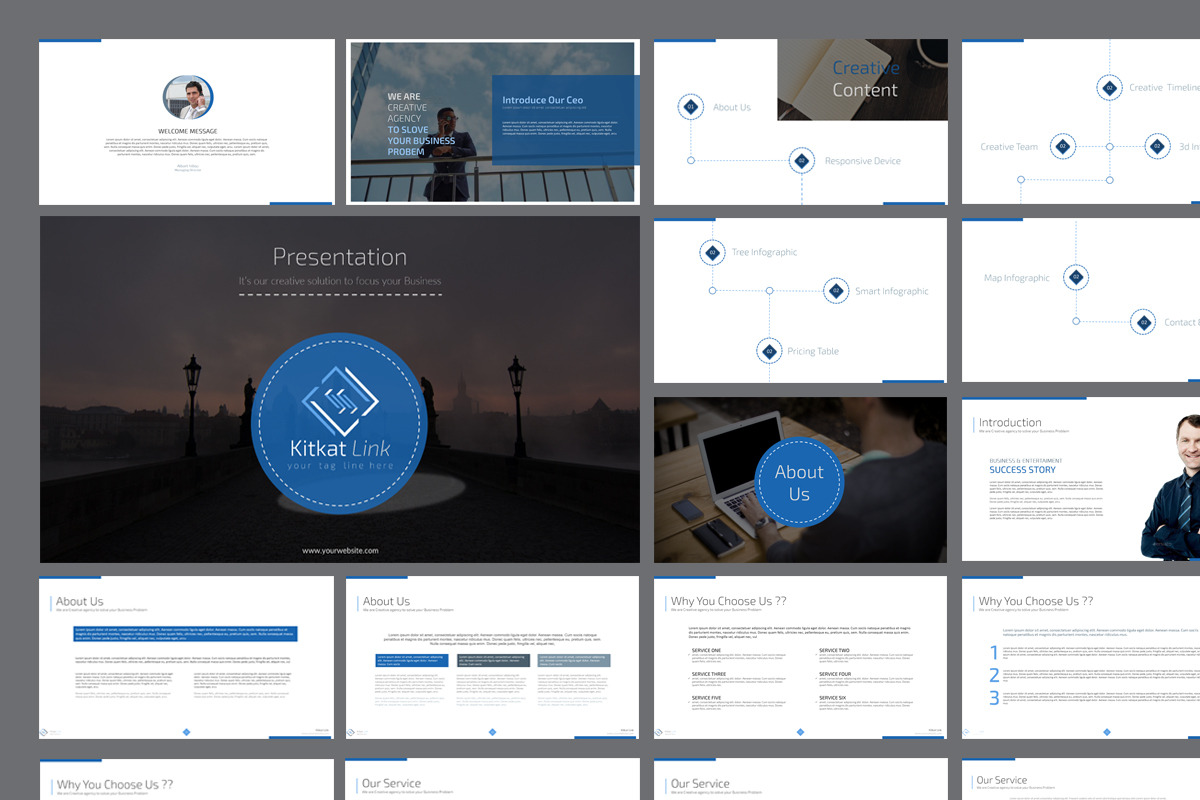Click the notebook photo beside Creative Content heading
This screenshot has height=800, width=1200.
(862, 80)
